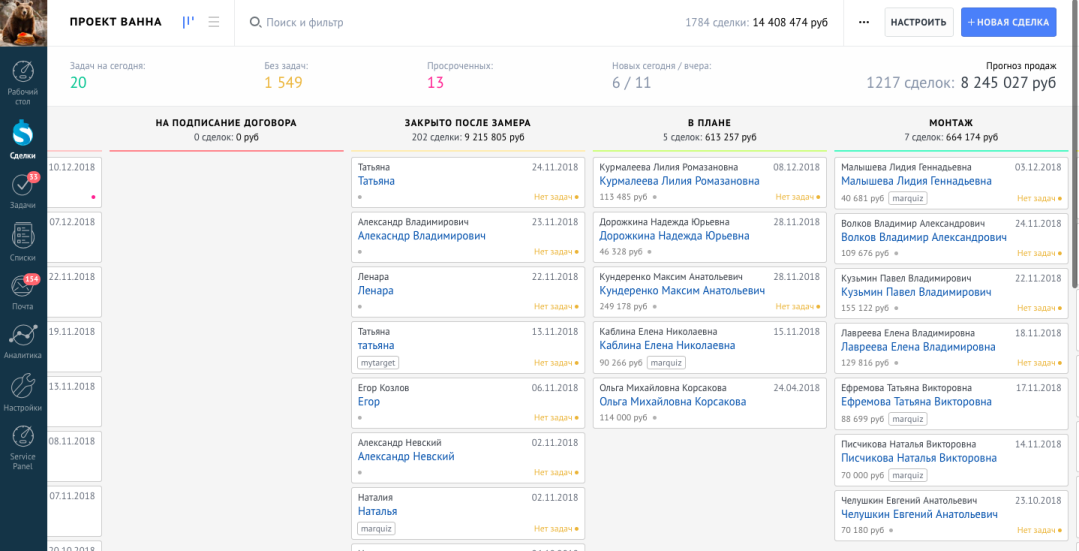Open the Настройки settings icon
Image resolution: width=1079 pixels, height=551 pixels.
click(x=23, y=392)
